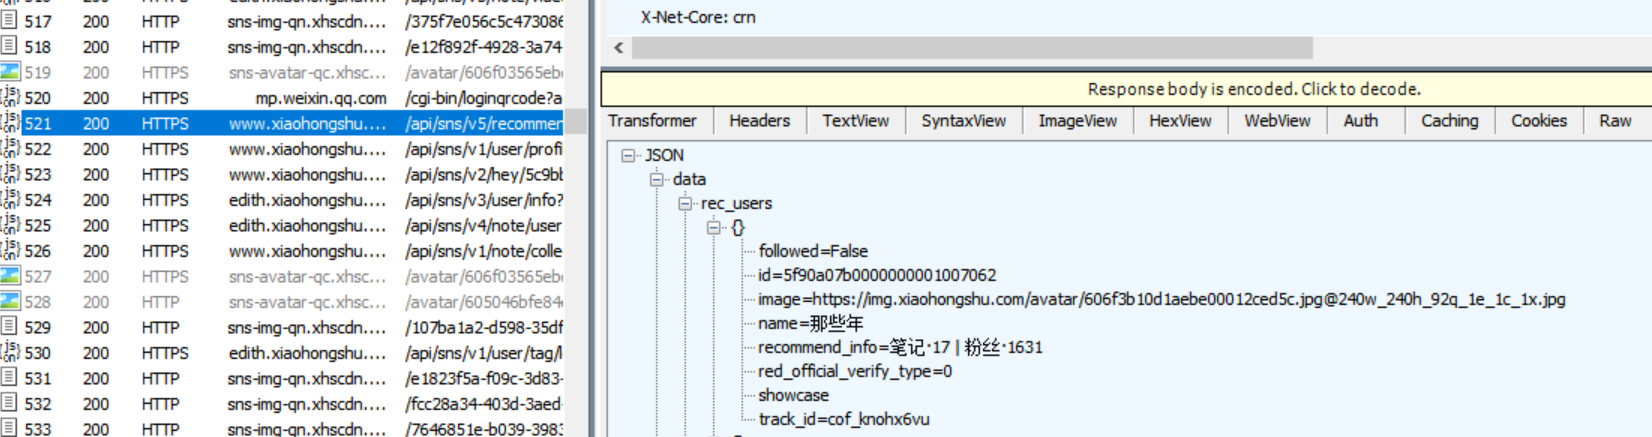Click the image icon of session 519

10,72
